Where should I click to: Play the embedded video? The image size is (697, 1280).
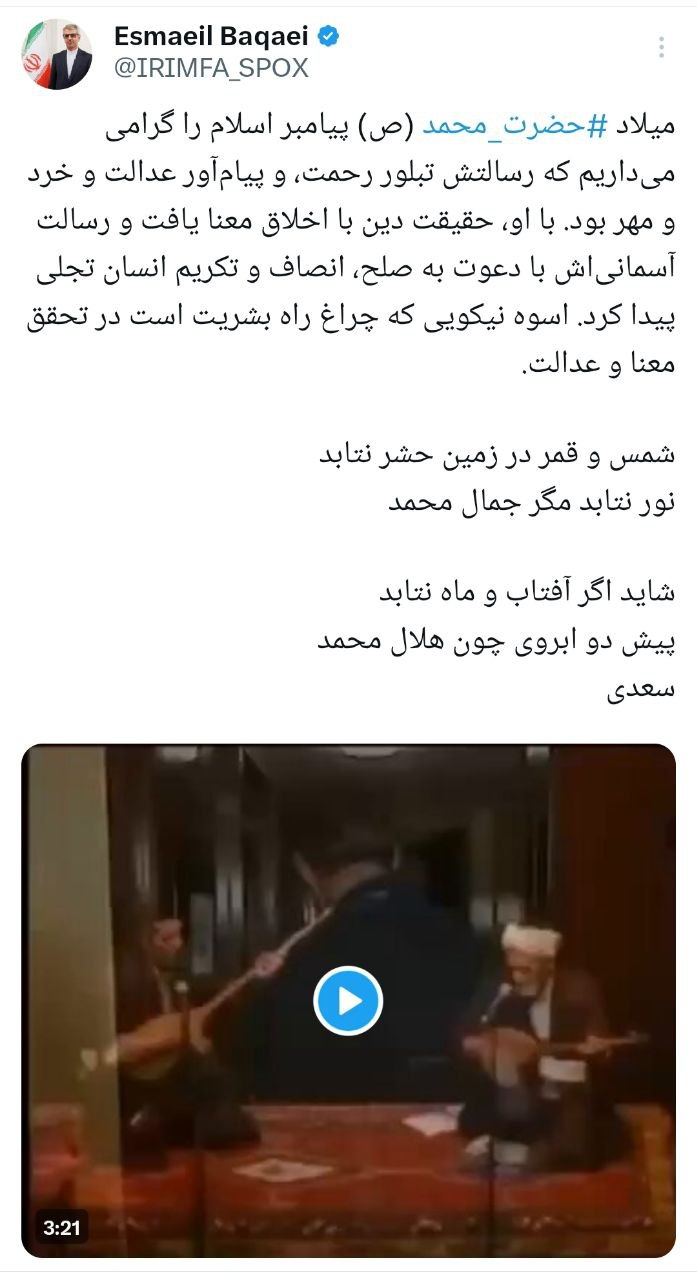click(347, 1000)
